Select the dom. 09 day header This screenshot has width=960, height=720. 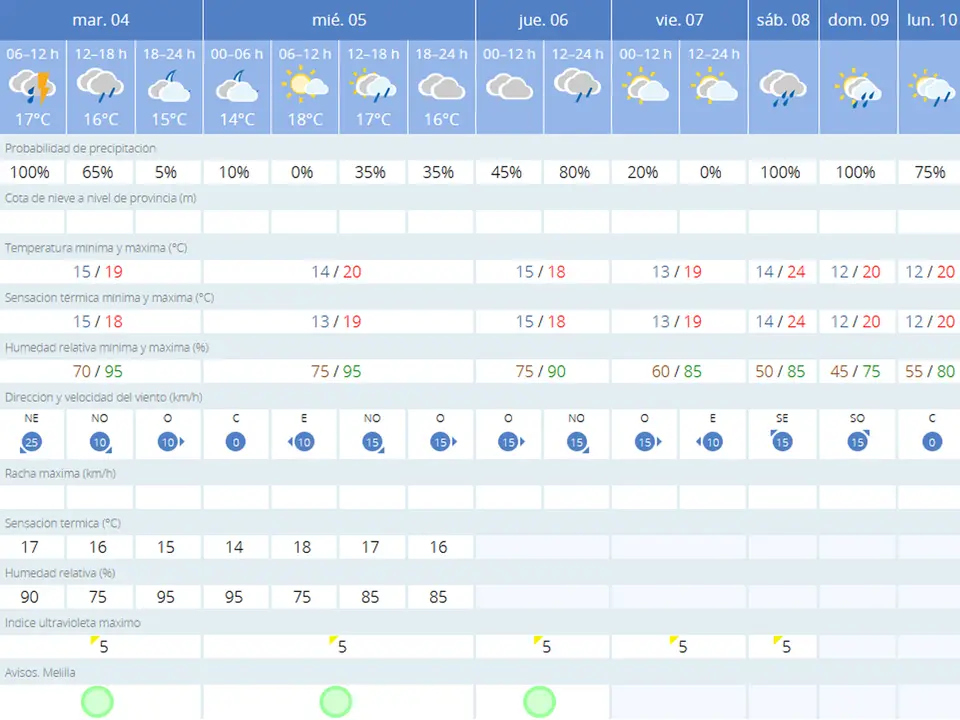pos(858,20)
